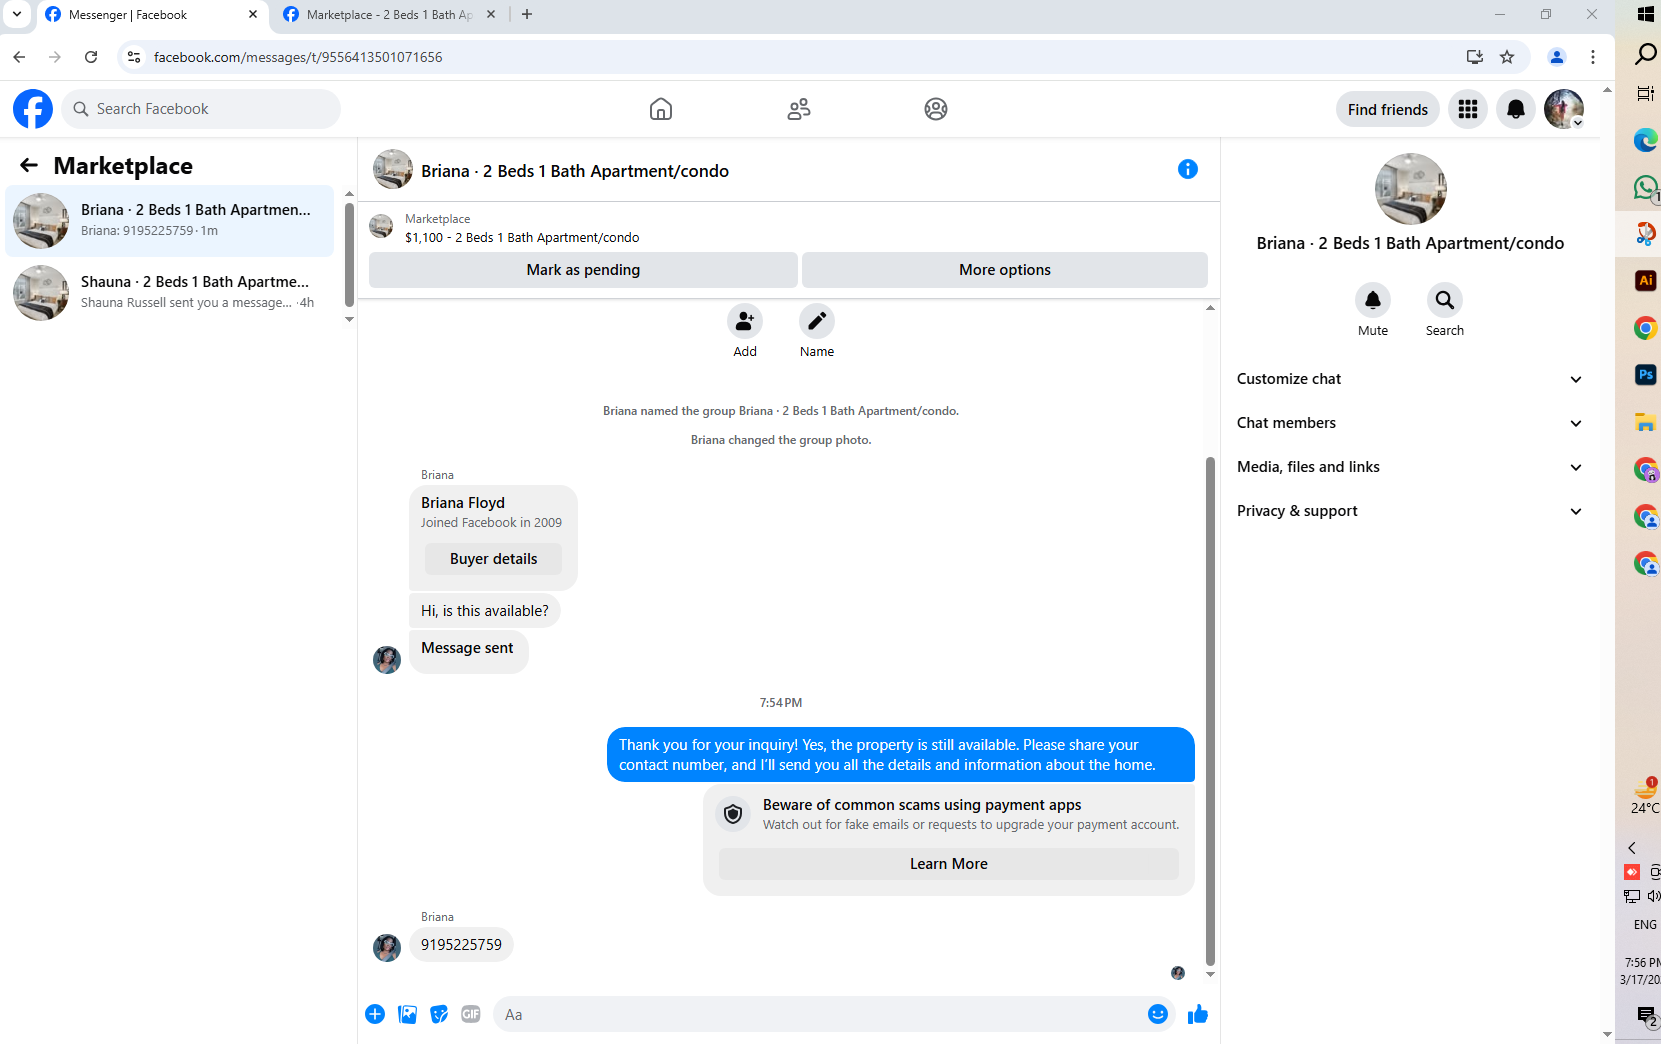Screen dimensions: 1661x1044
Task: Bookmark this page with the star icon
Action: [1507, 57]
